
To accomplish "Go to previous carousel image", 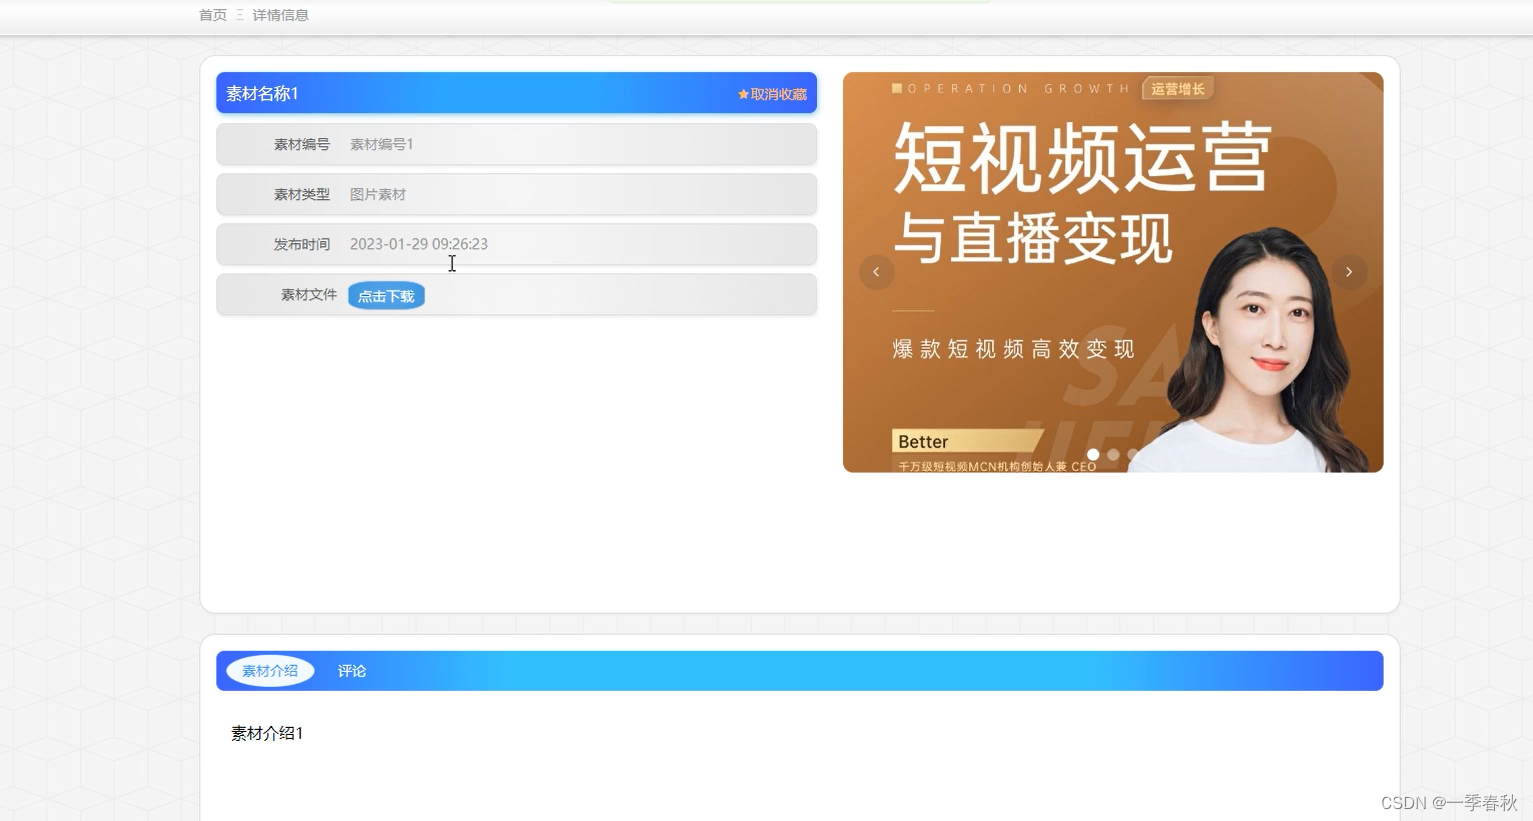I will point(876,272).
